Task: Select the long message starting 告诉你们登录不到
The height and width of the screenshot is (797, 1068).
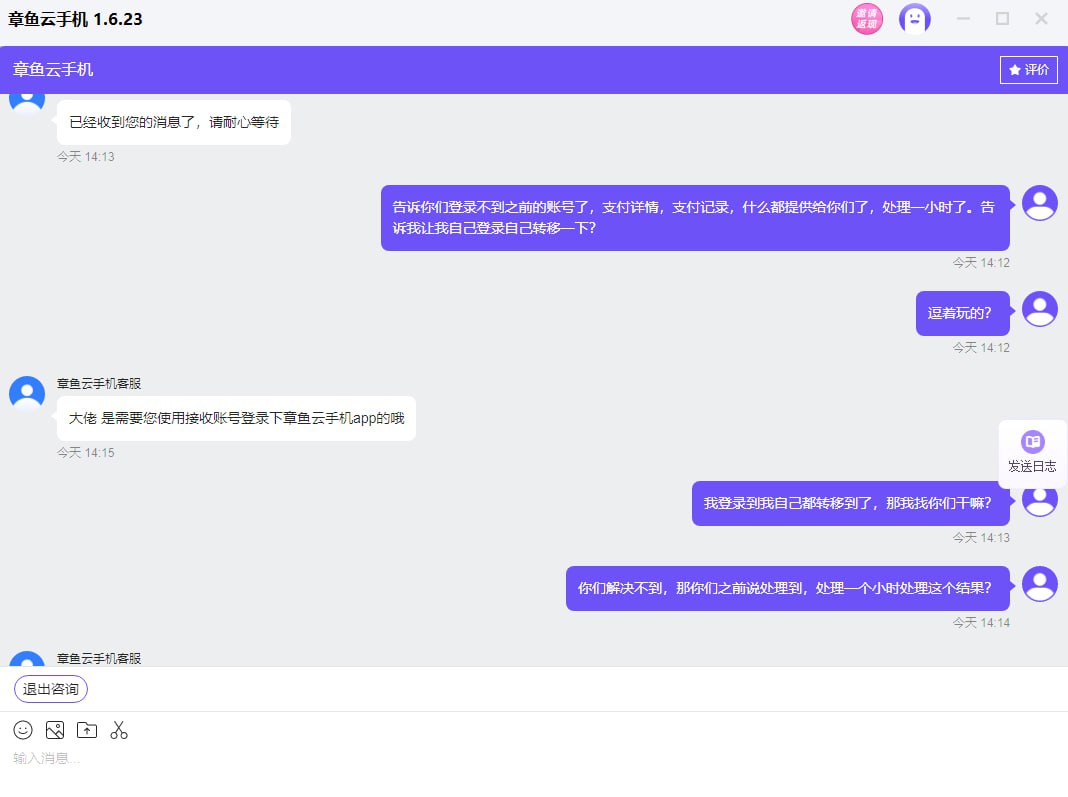Action: point(695,218)
